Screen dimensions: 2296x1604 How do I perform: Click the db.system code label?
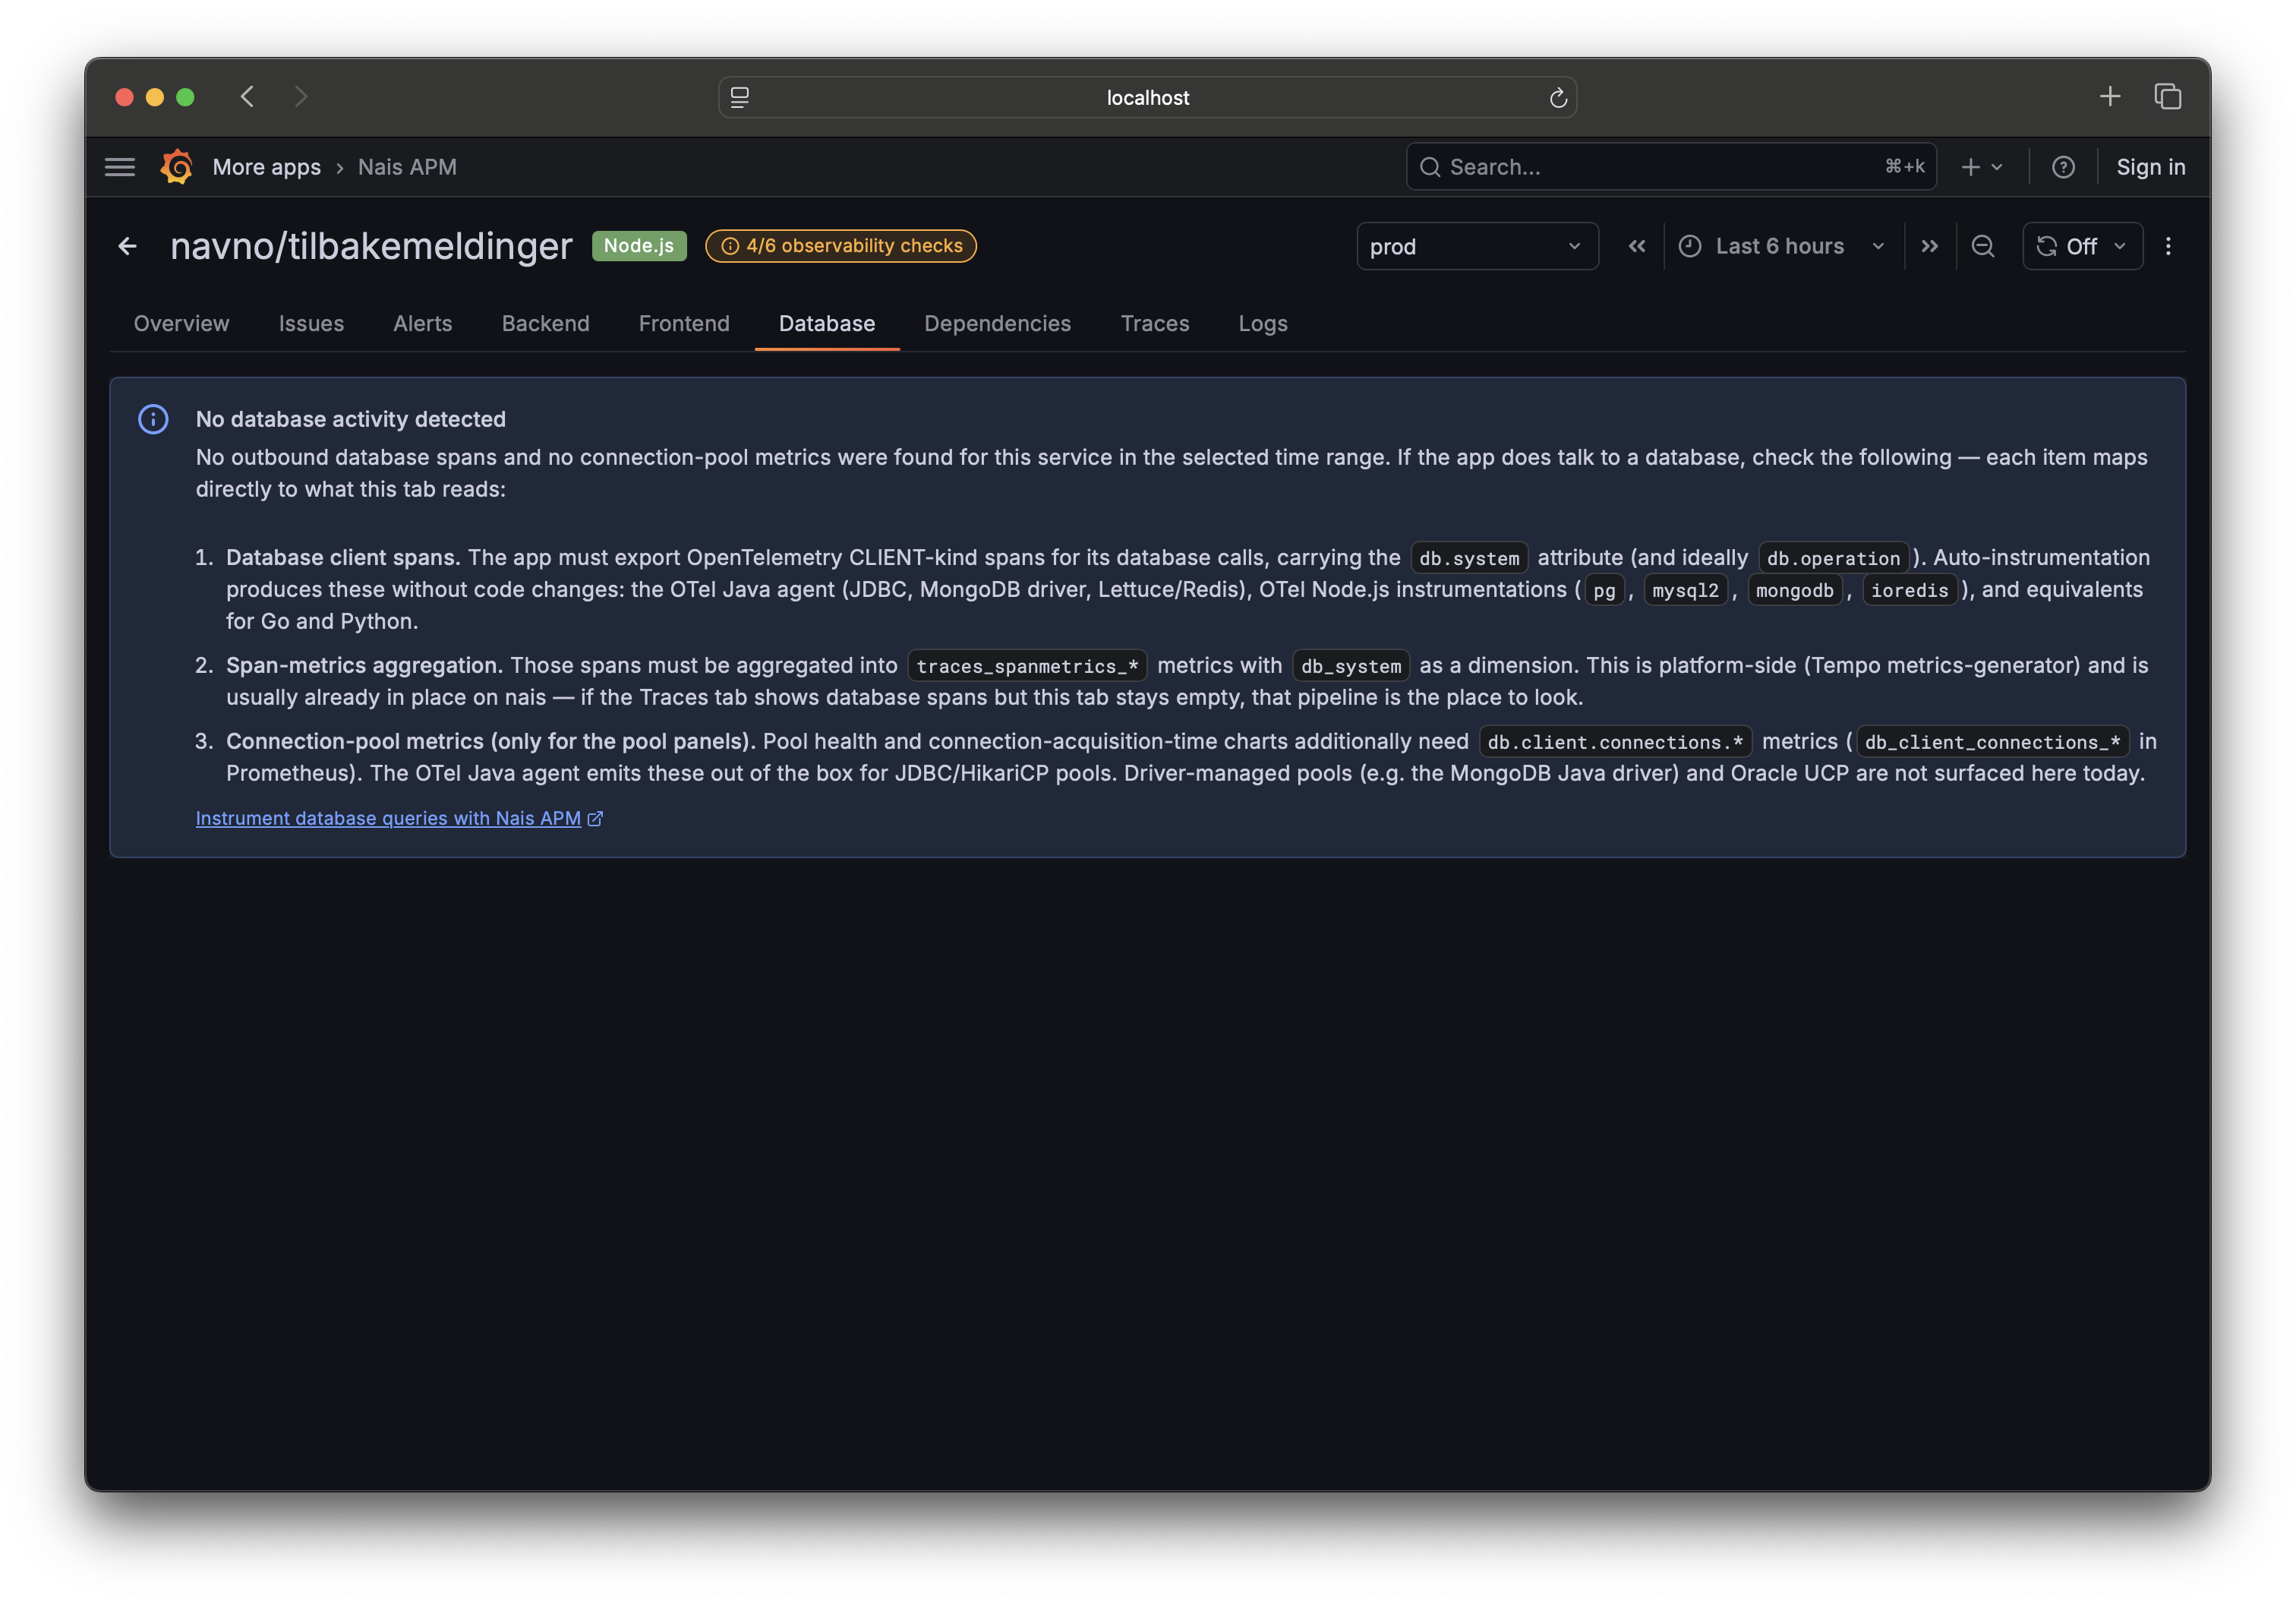[x=1469, y=558]
